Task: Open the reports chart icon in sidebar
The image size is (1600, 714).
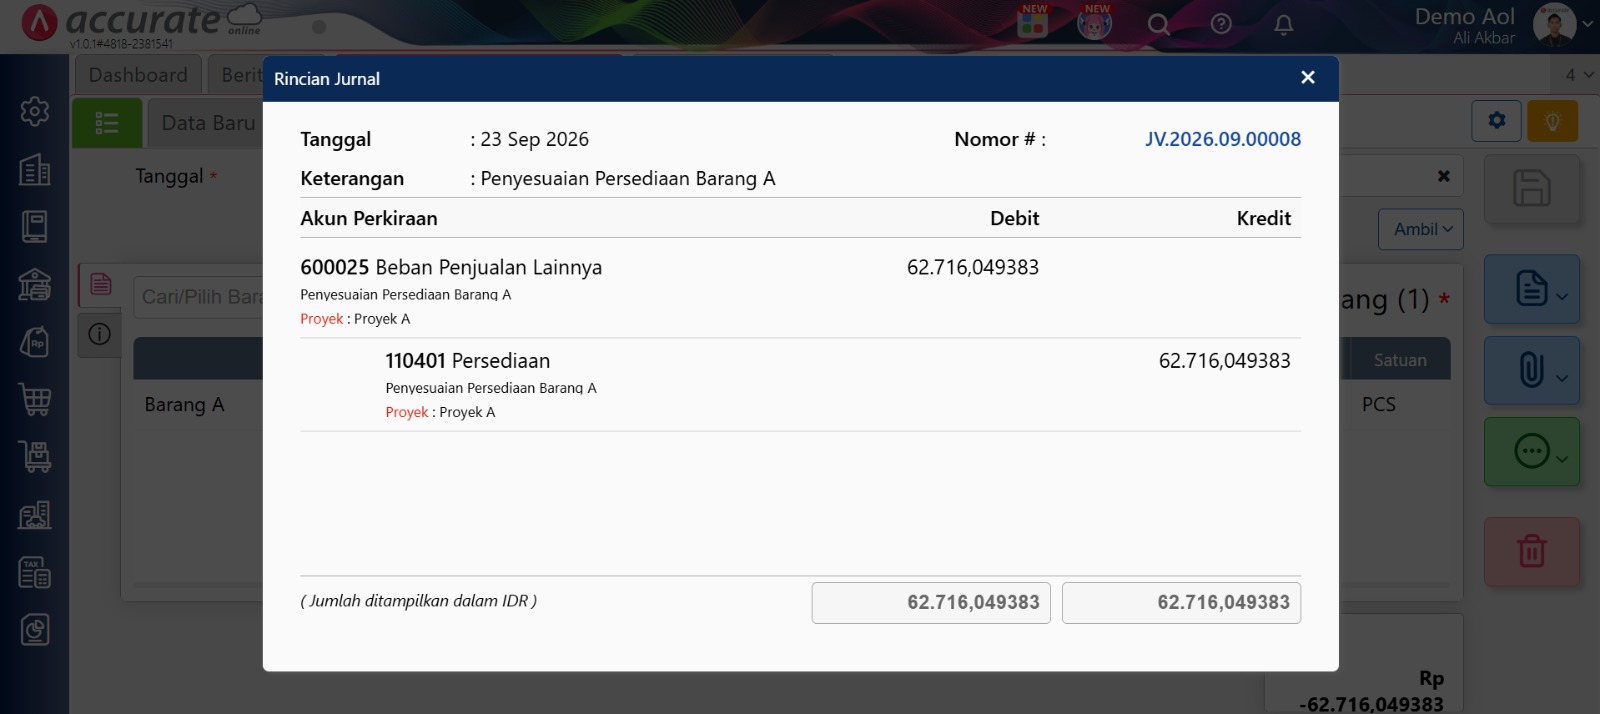Action: [x=35, y=630]
